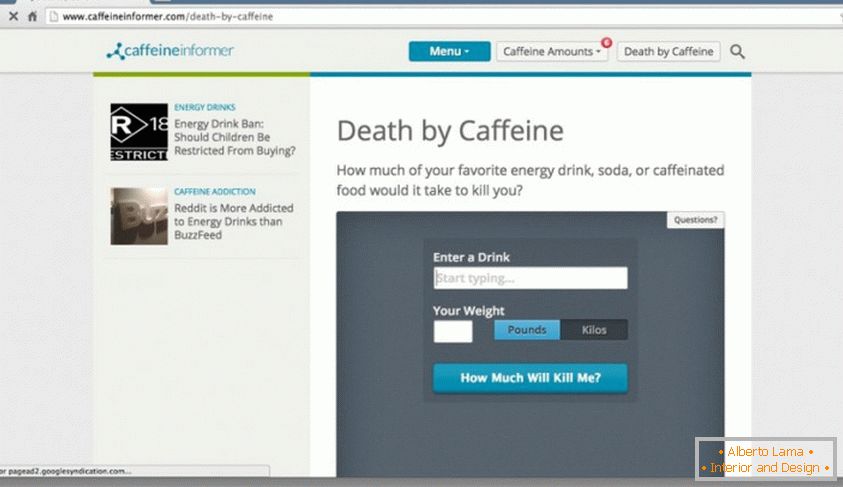Open the BuzzFeed article thumbnail
Viewport: 843px width, 487px height.
click(x=139, y=216)
